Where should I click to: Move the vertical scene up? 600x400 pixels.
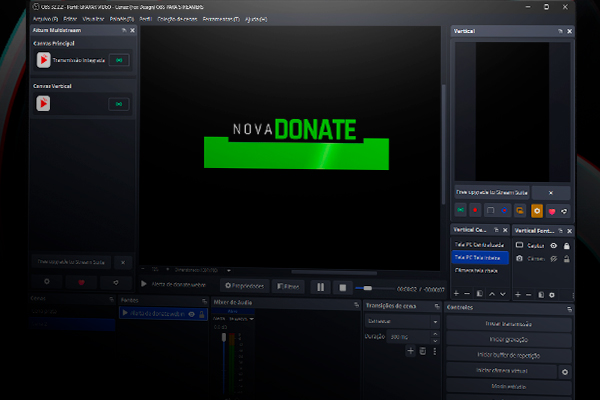pyautogui.click(x=492, y=294)
